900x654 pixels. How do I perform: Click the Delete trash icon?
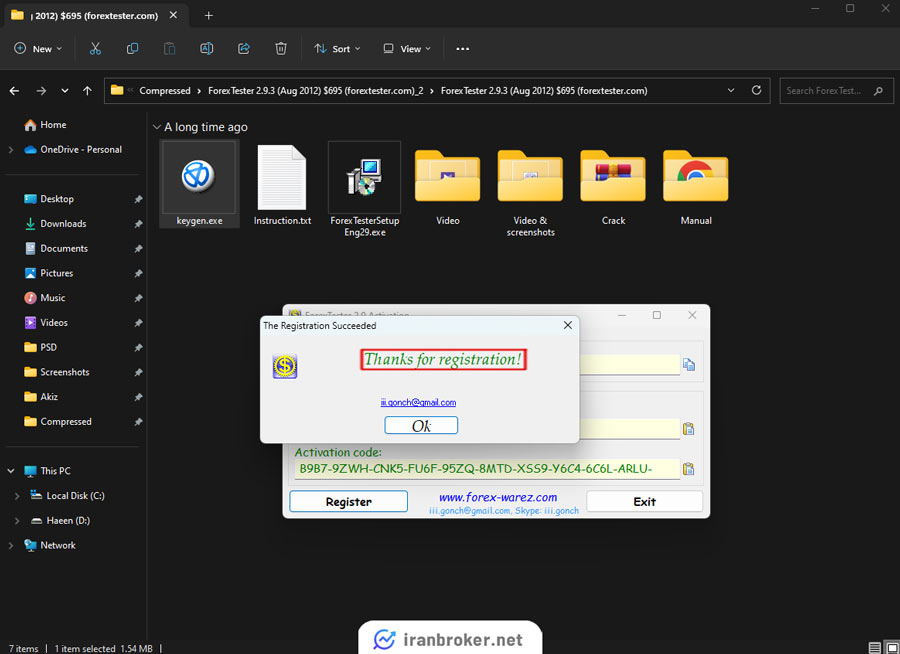point(281,49)
